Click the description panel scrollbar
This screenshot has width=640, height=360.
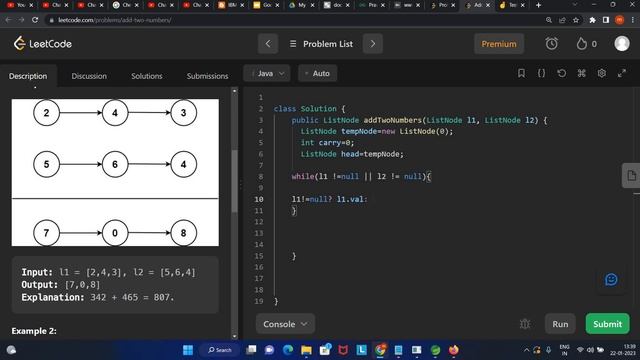[x=234, y=181]
